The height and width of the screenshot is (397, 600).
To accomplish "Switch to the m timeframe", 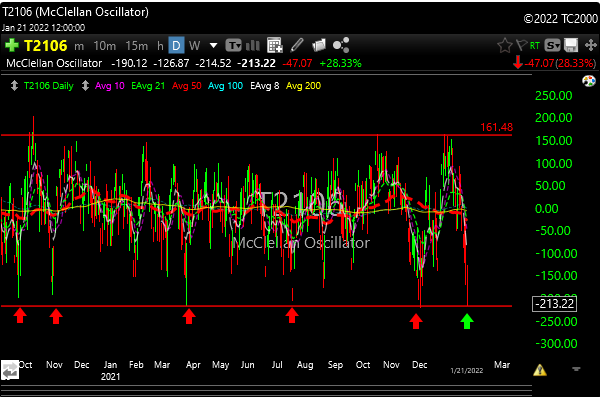I will click(79, 46).
